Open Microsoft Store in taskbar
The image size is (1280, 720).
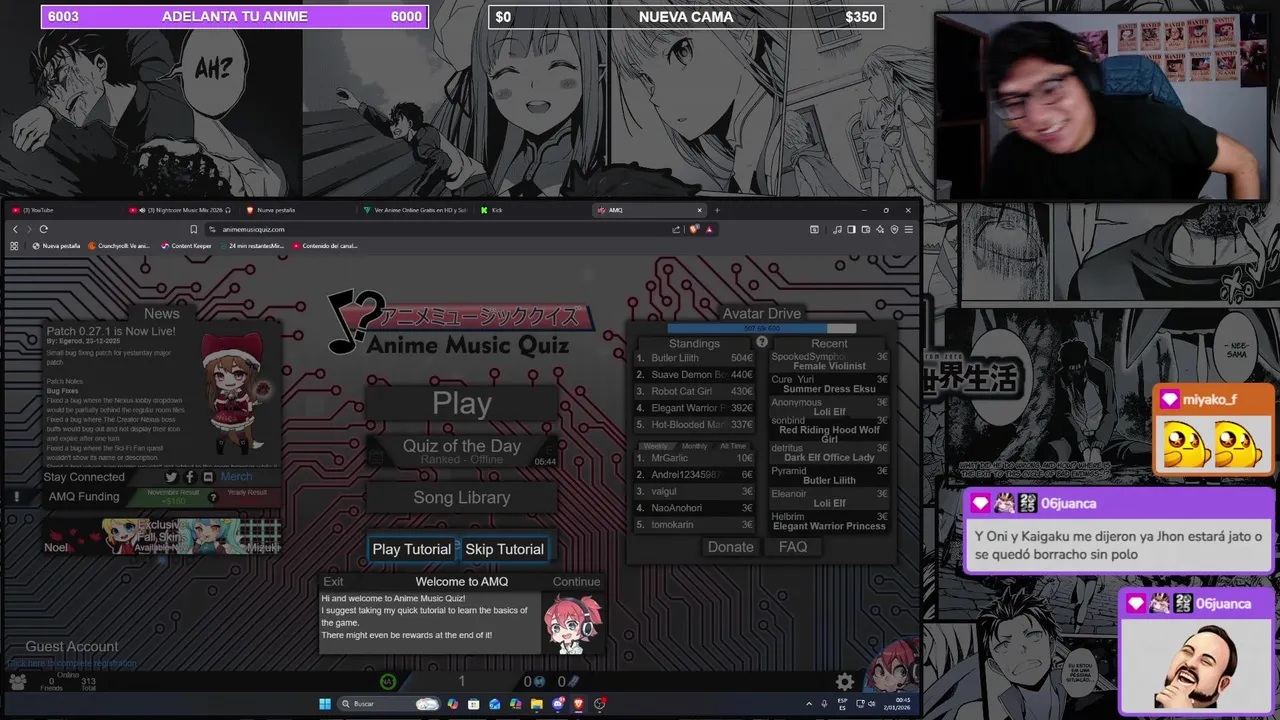[473, 704]
